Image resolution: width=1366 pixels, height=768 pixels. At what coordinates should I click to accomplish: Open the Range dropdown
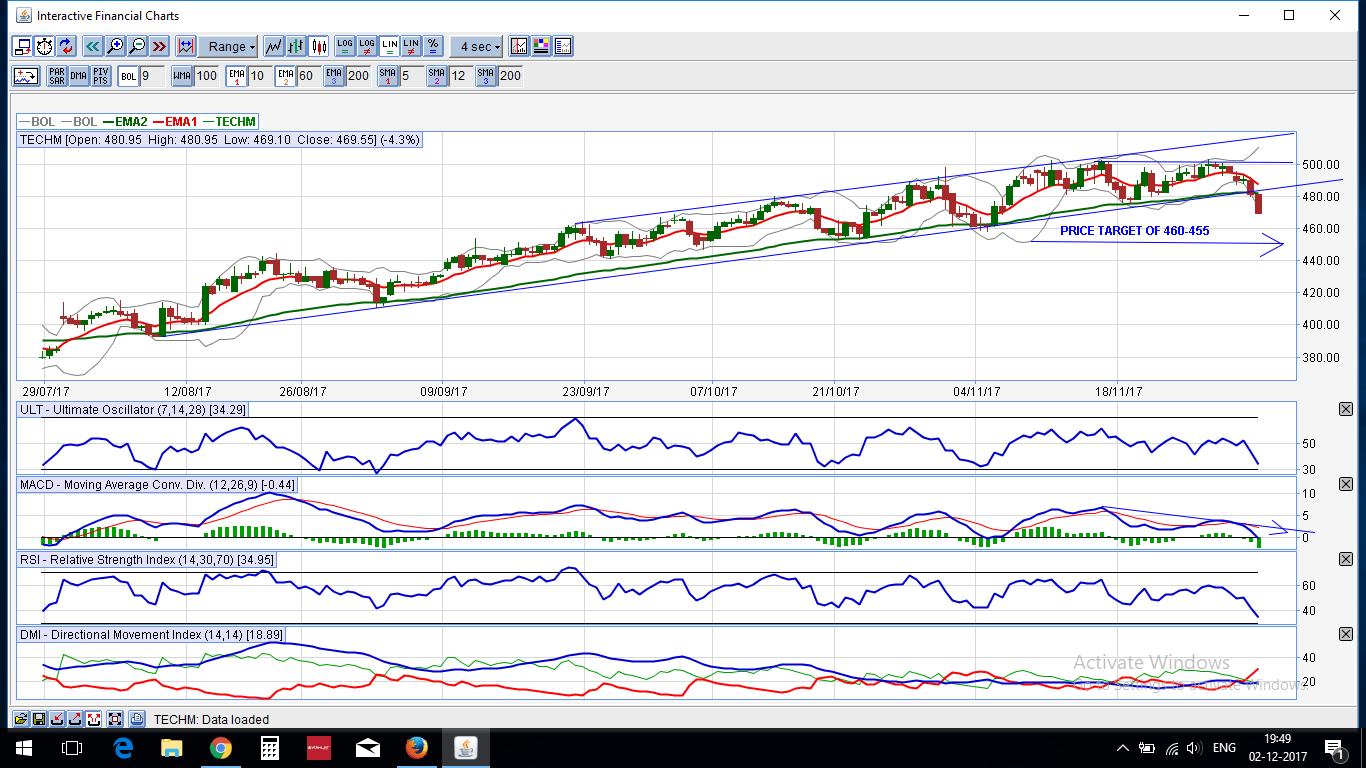pyautogui.click(x=228, y=46)
